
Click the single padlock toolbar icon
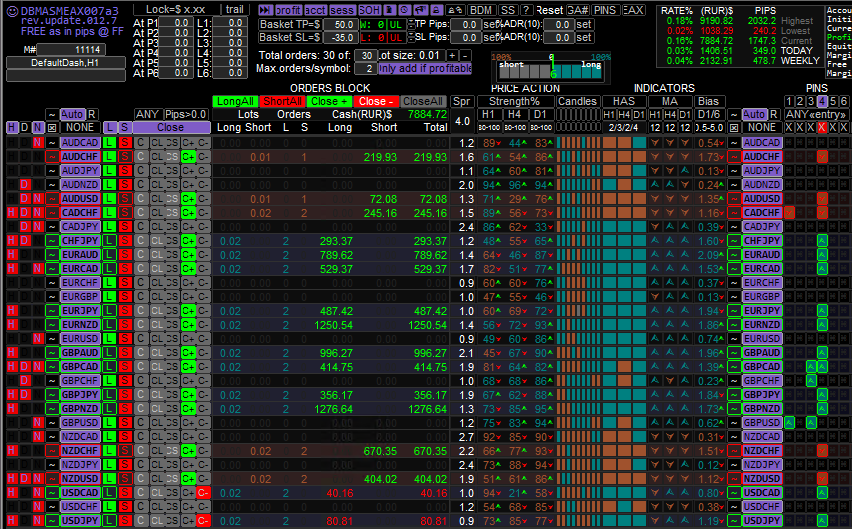pos(436,10)
